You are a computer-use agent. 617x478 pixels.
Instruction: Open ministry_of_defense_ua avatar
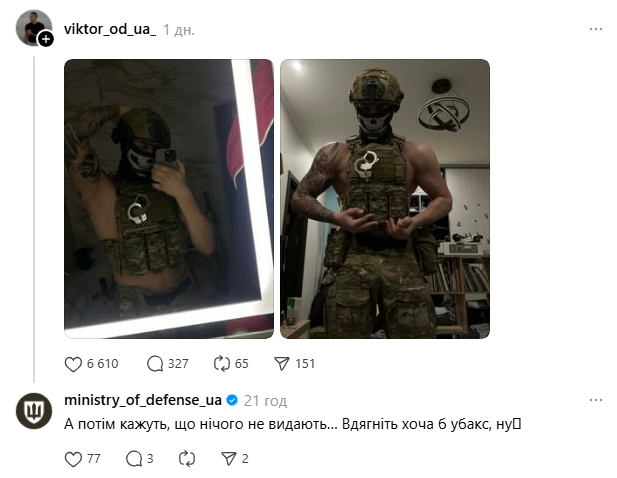click(x=34, y=411)
